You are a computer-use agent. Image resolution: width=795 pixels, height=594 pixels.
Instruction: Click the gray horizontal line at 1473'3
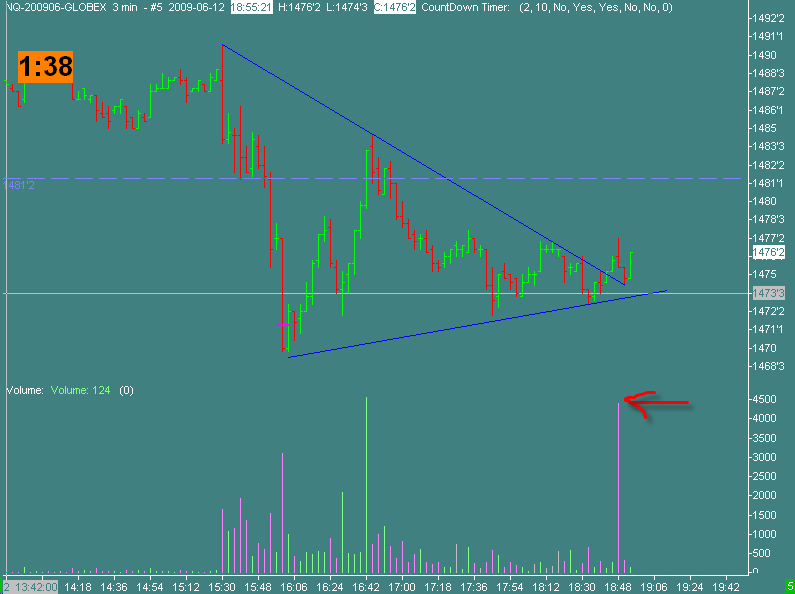coord(375,293)
